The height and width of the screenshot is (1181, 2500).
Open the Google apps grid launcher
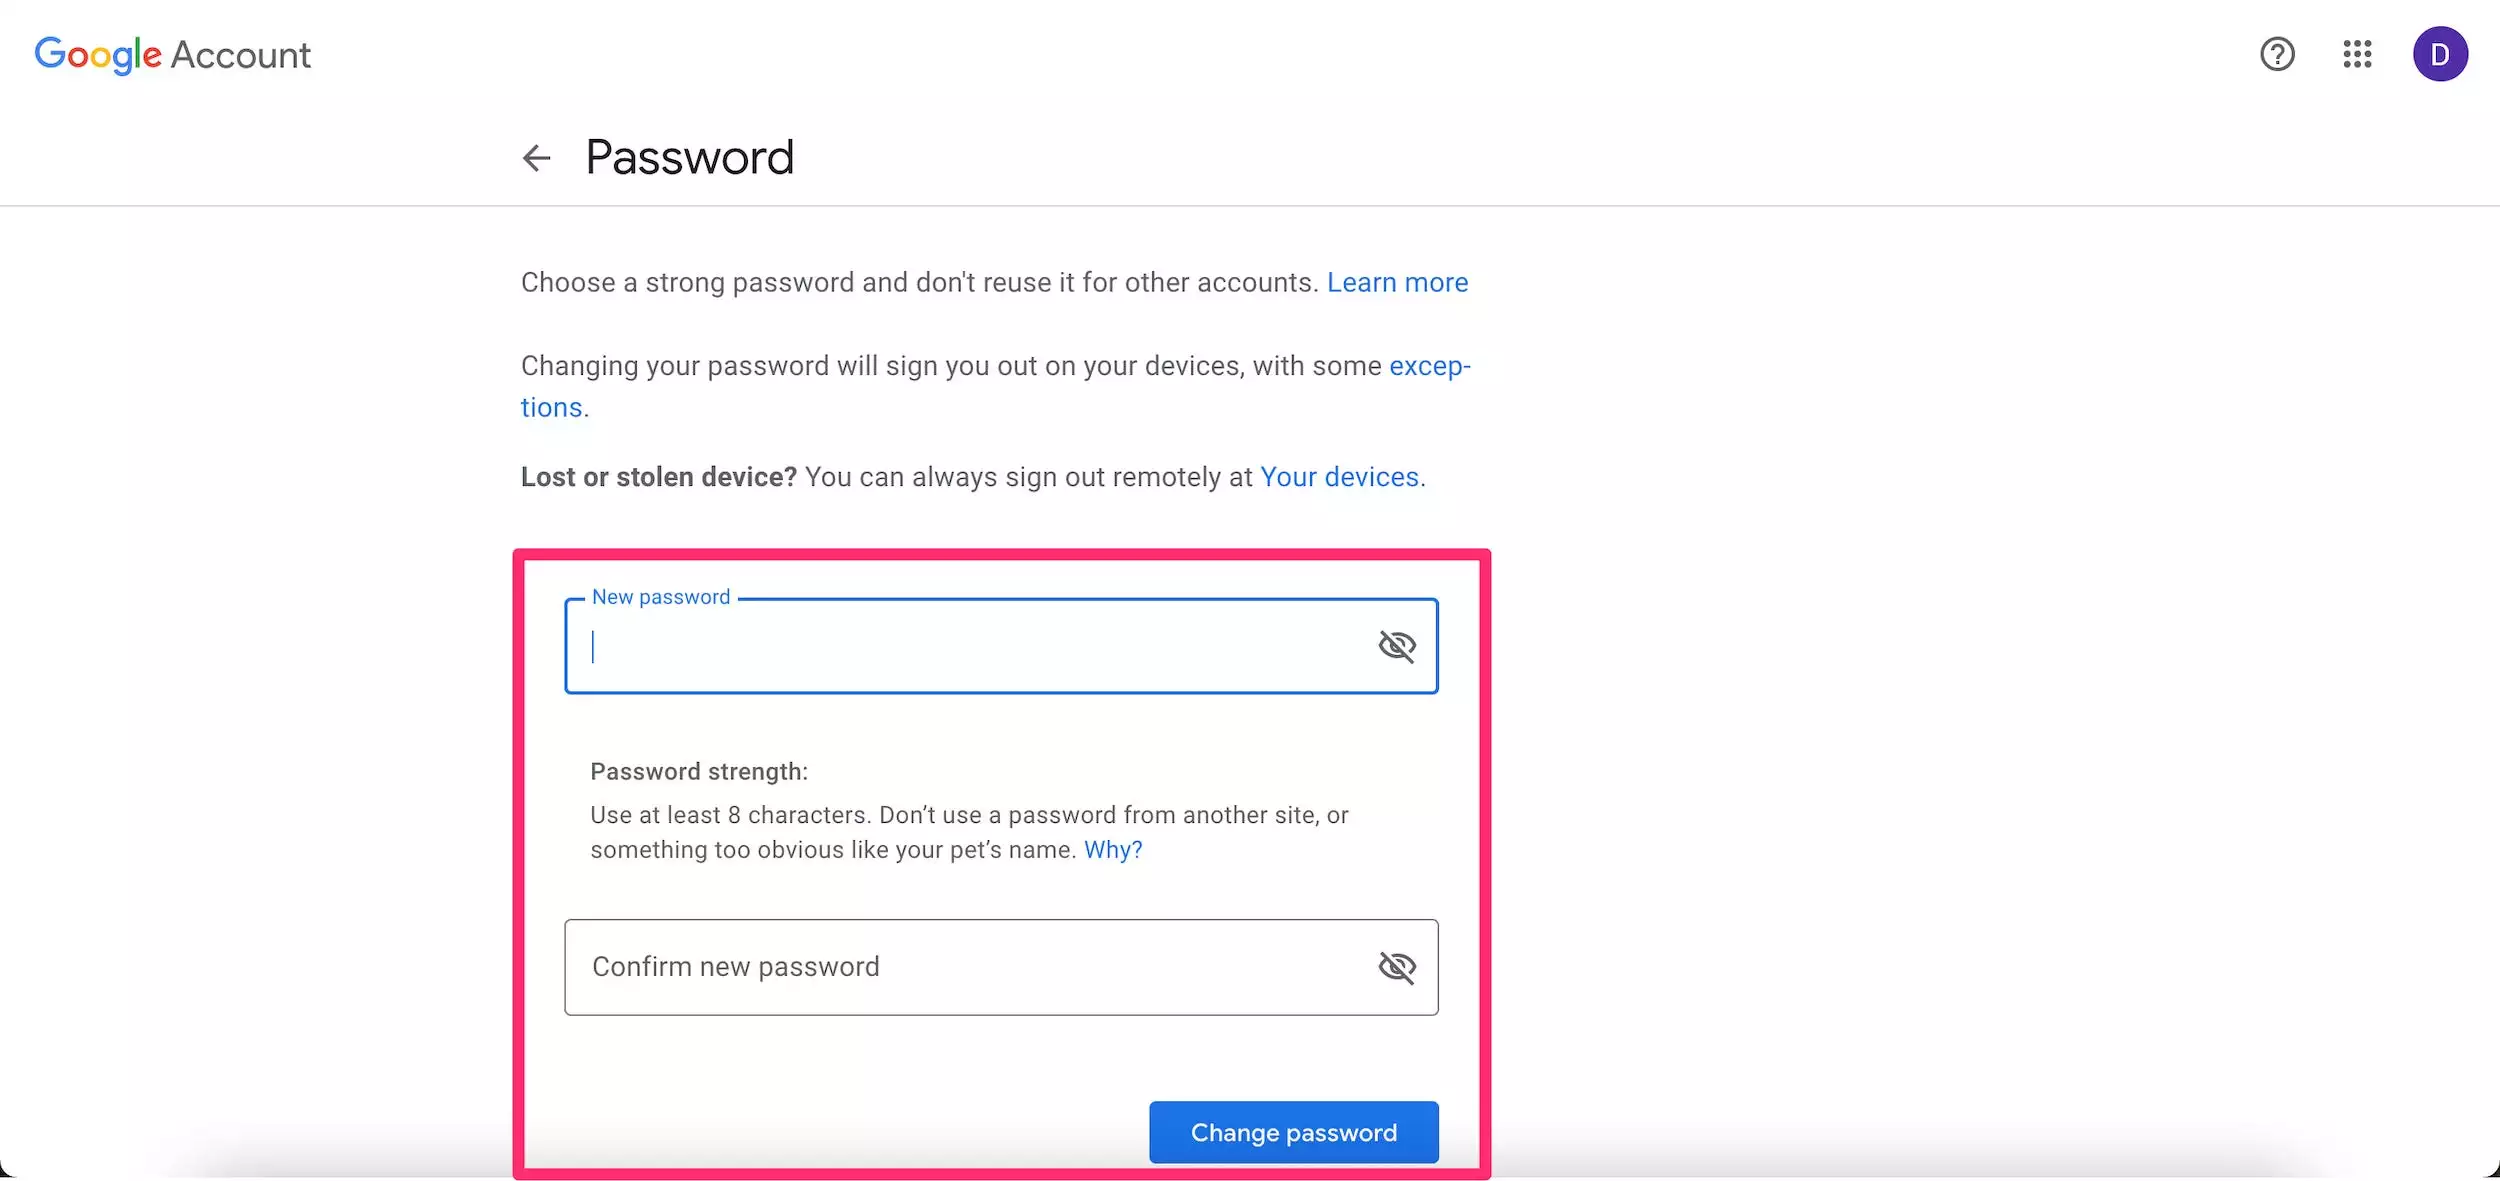[2357, 54]
